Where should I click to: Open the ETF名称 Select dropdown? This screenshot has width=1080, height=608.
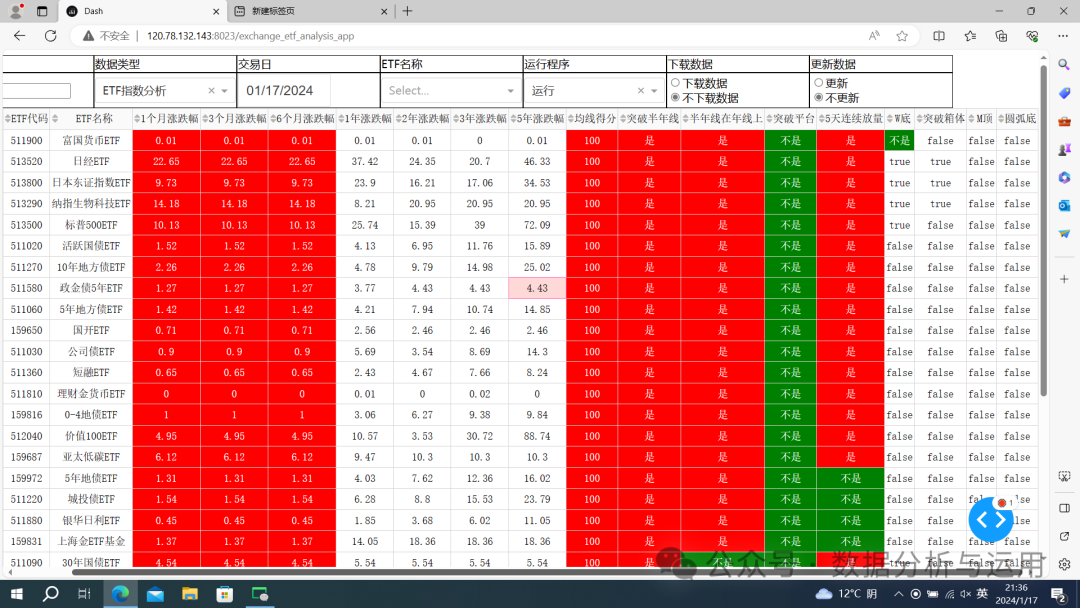451,90
